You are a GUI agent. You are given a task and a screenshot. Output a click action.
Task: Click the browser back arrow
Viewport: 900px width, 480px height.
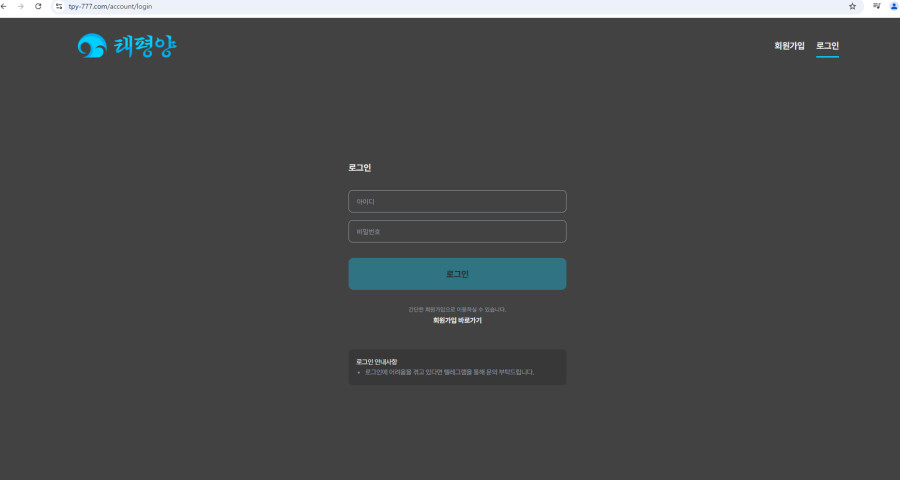click(x=6, y=6)
